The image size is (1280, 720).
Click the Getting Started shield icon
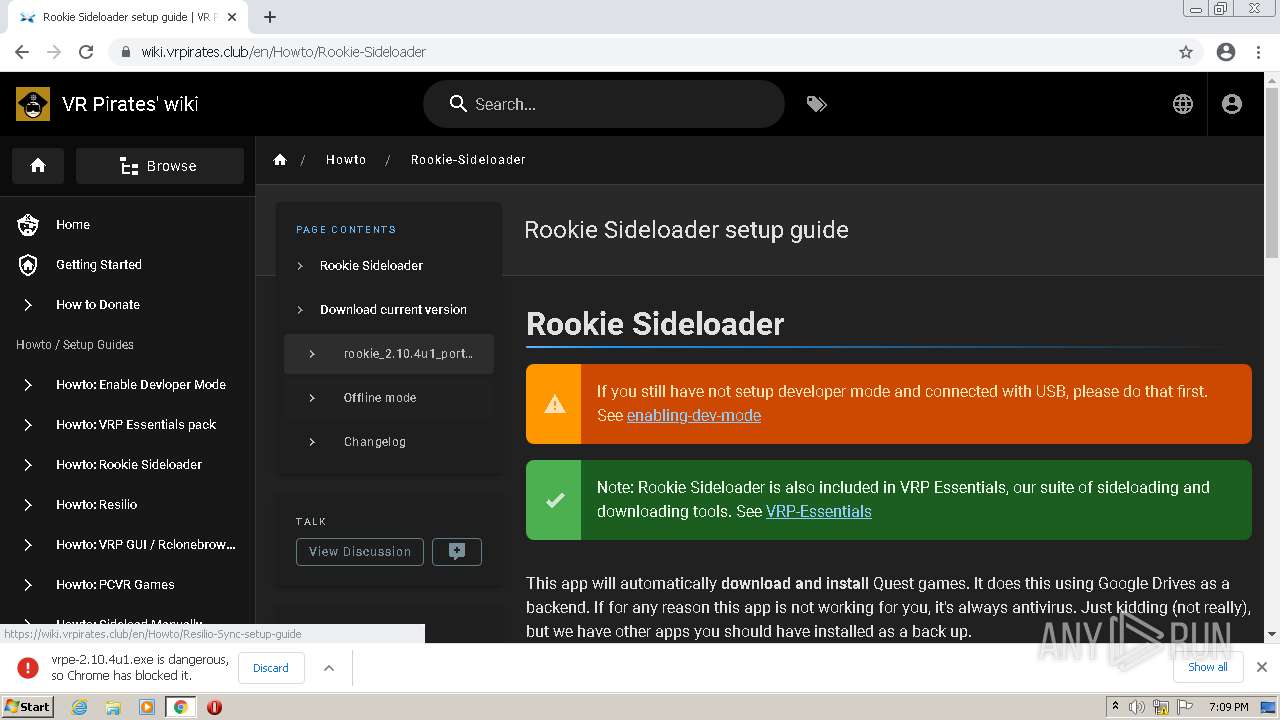point(28,265)
